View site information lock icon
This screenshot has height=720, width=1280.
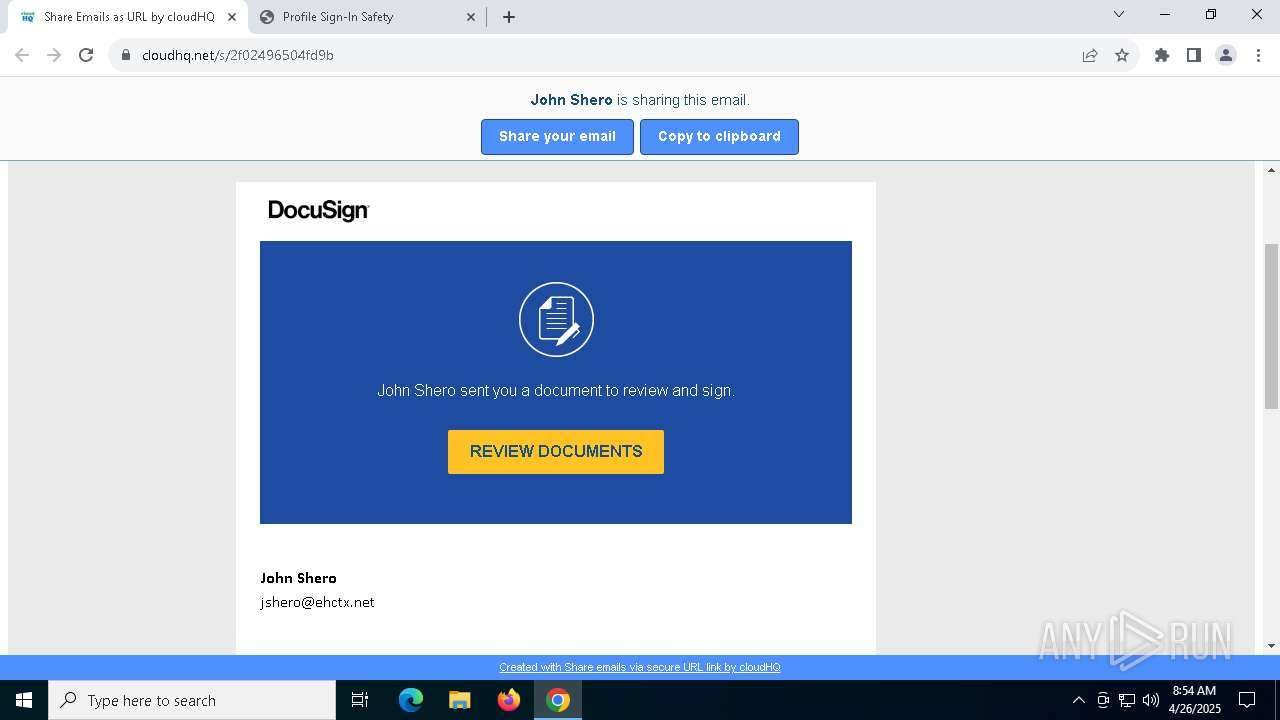[126, 55]
